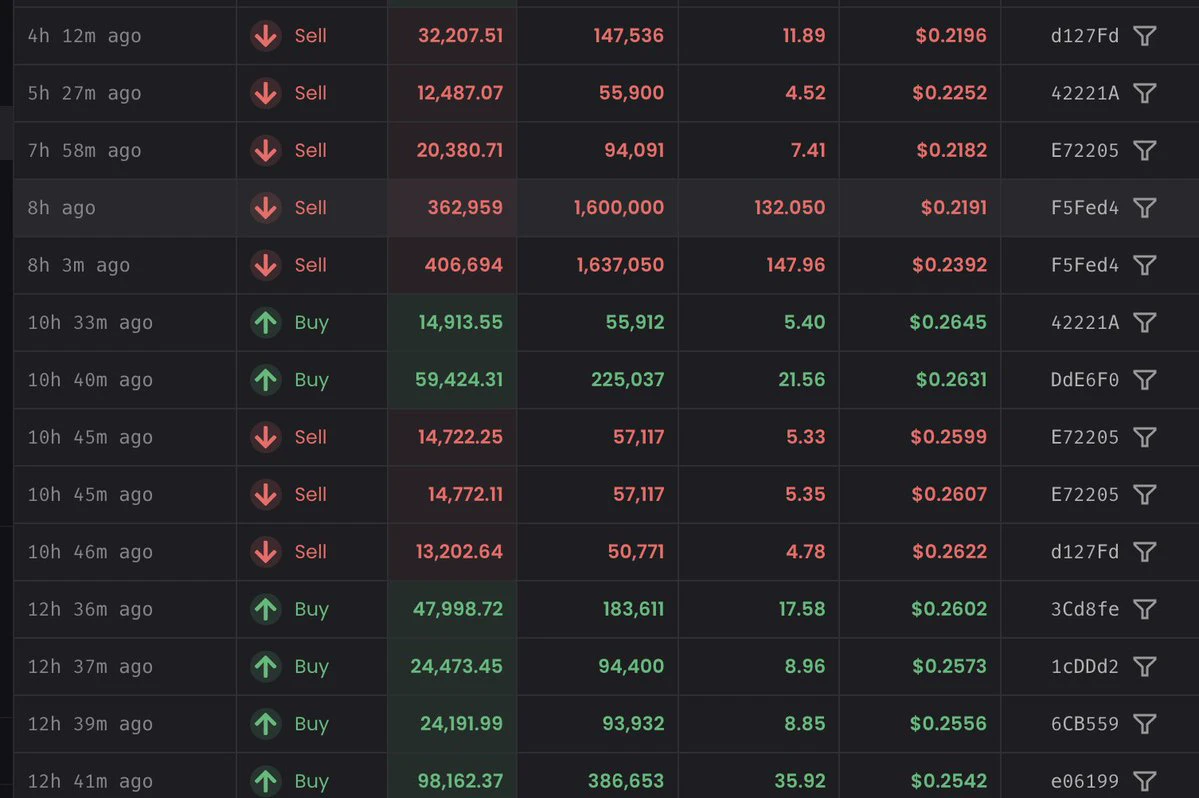
Task: Filter trades by wallet 6CB559
Action: (x=1144, y=724)
